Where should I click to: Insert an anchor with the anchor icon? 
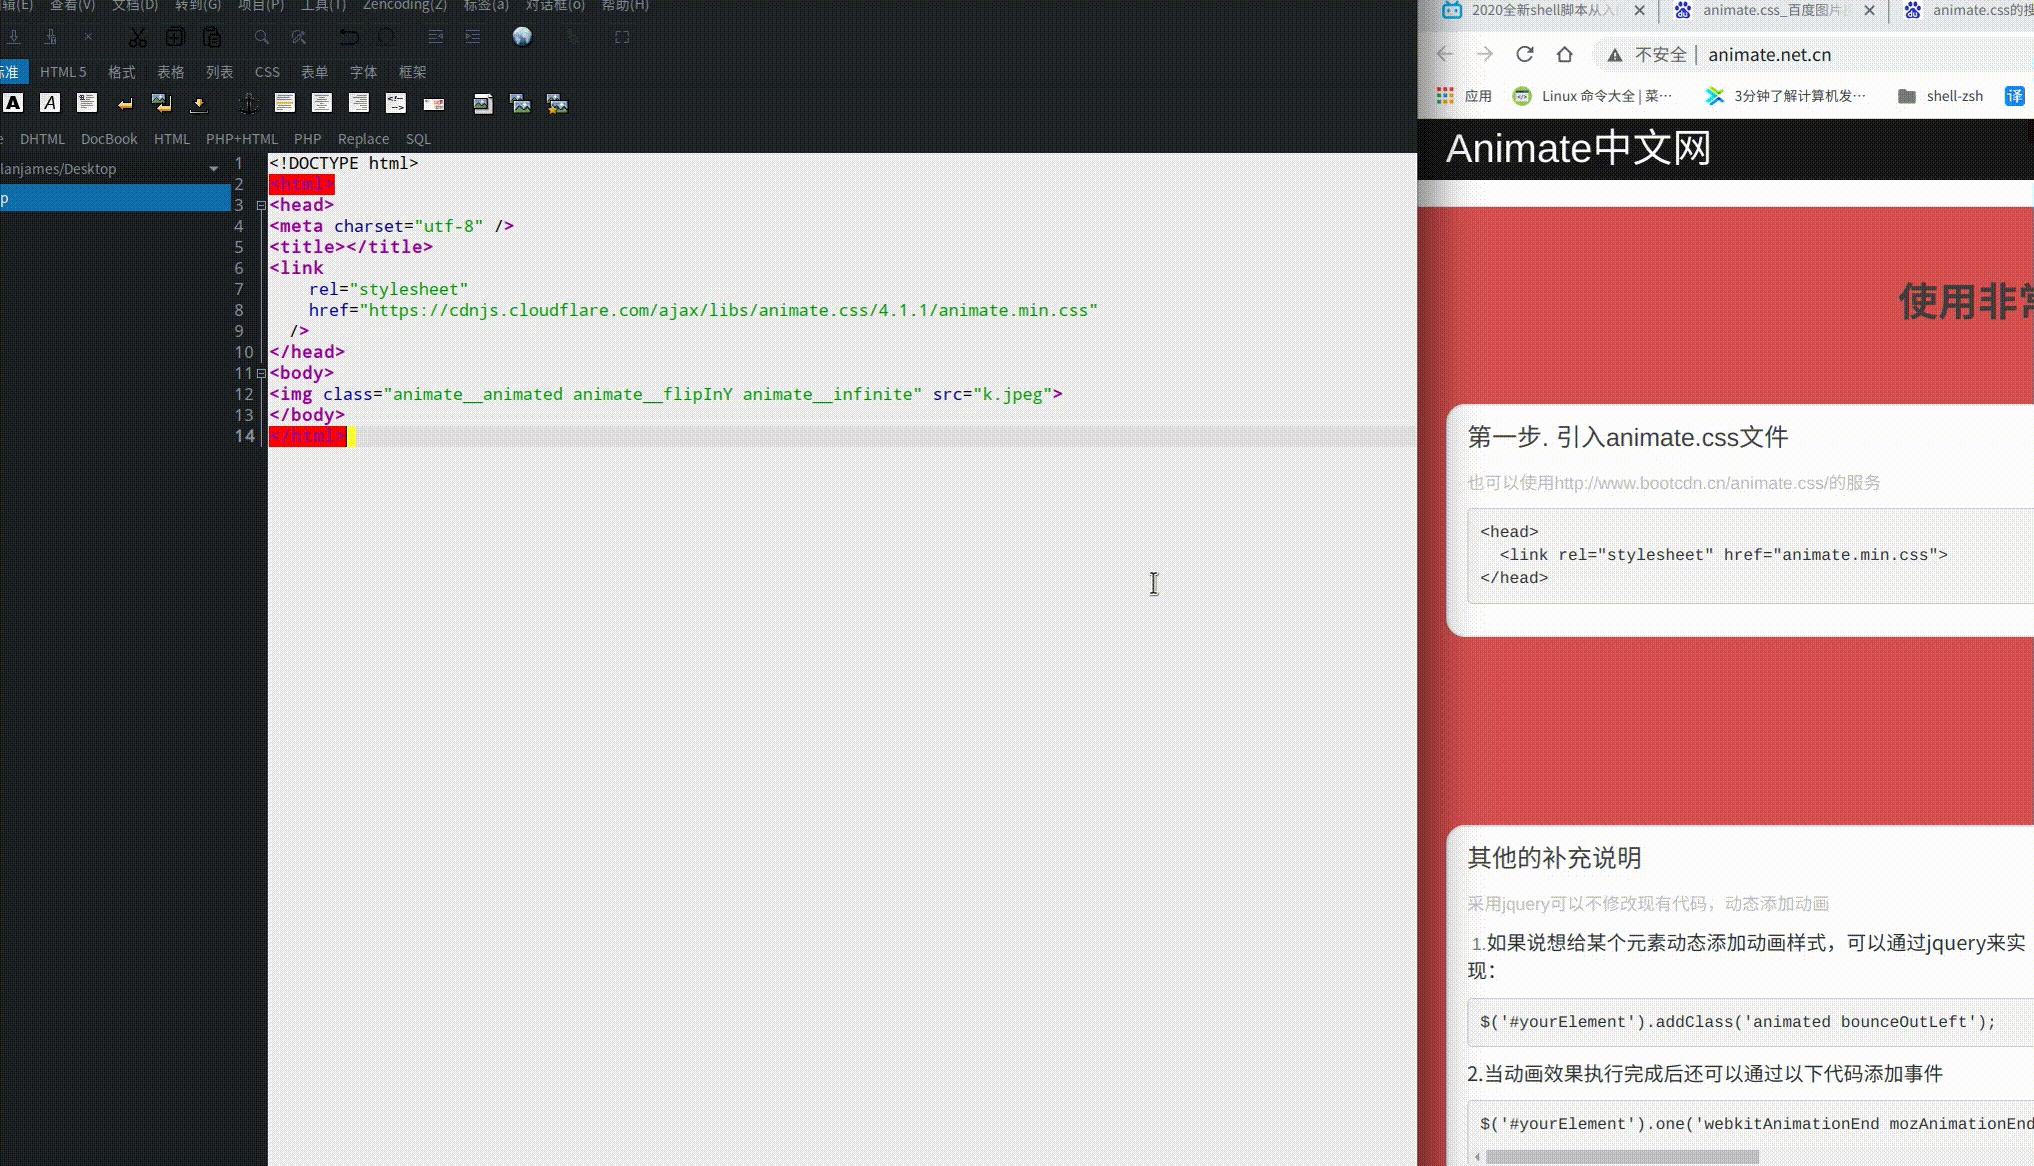[248, 103]
